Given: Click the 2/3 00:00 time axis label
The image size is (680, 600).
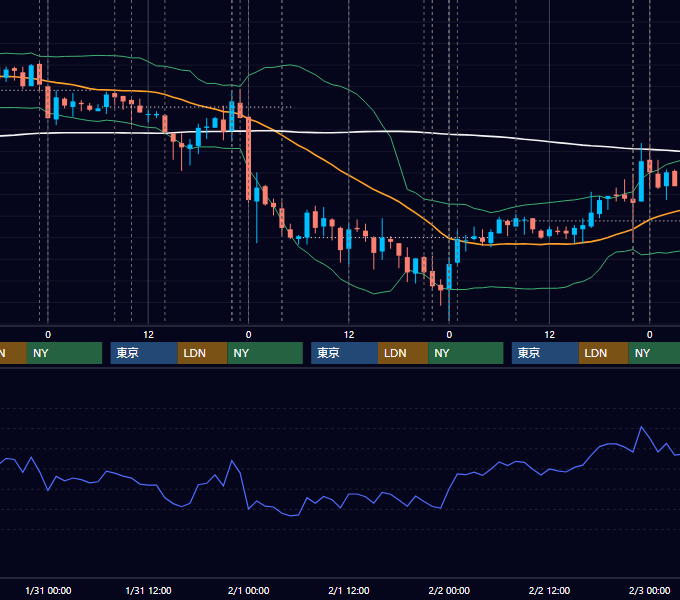Looking at the screenshot, I should tap(650, 590).
